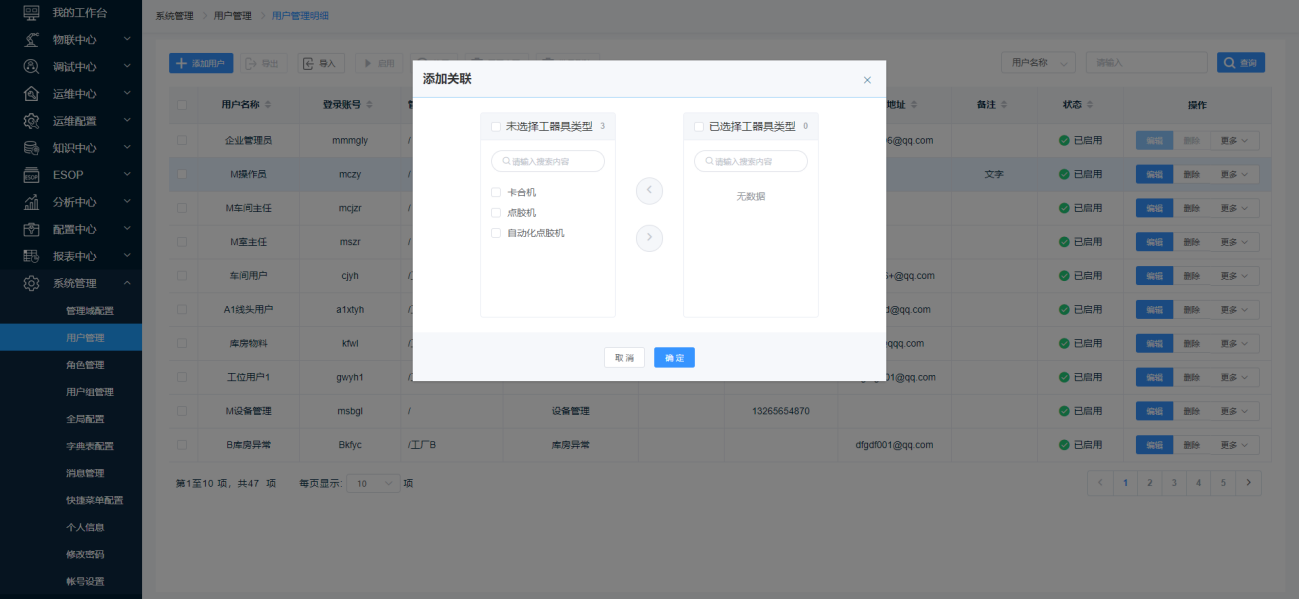Image resolution: width=1299 pixels, height=599 pixels.
Task: Check the 点胶机 checkbox
Action: tap(496, 213)
